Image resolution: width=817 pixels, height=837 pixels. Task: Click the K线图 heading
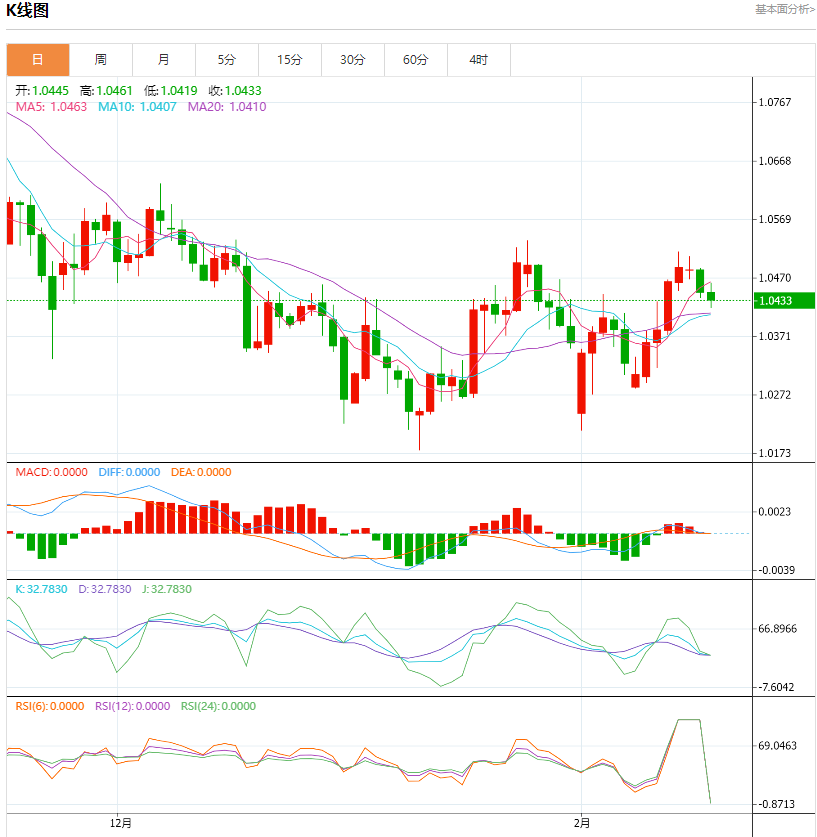[27, 10]
